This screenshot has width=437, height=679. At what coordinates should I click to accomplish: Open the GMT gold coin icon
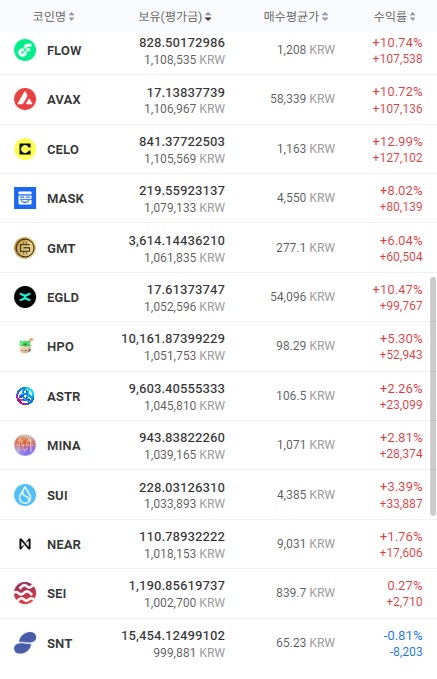coord(25,248)
